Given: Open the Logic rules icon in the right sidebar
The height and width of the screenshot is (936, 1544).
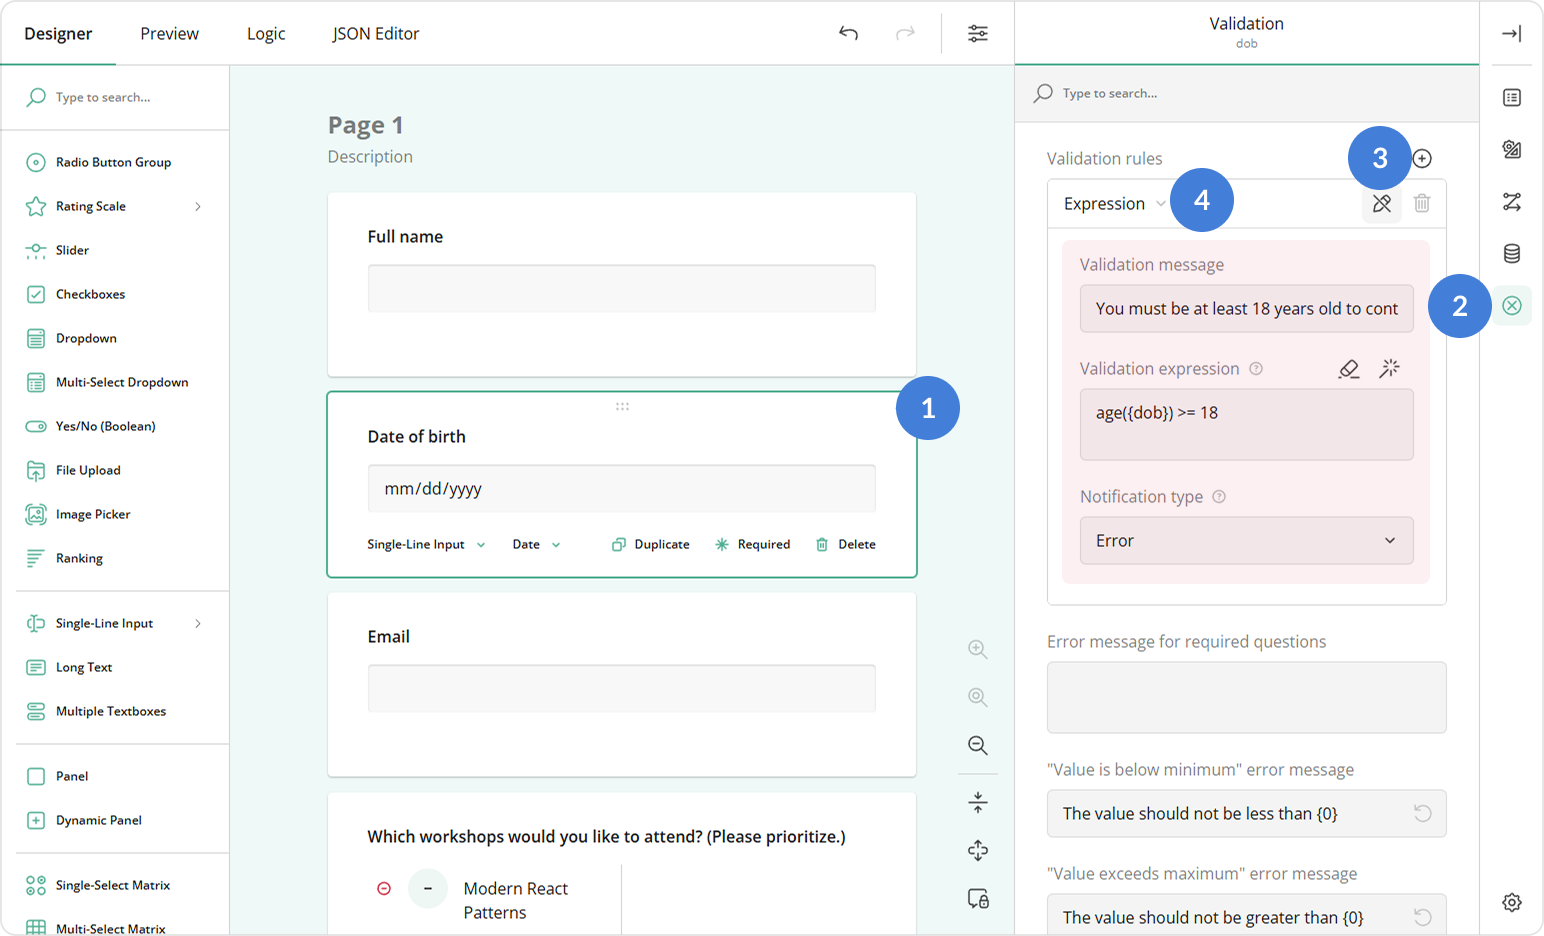Looking at the screenshot, I should [1512, 201].
